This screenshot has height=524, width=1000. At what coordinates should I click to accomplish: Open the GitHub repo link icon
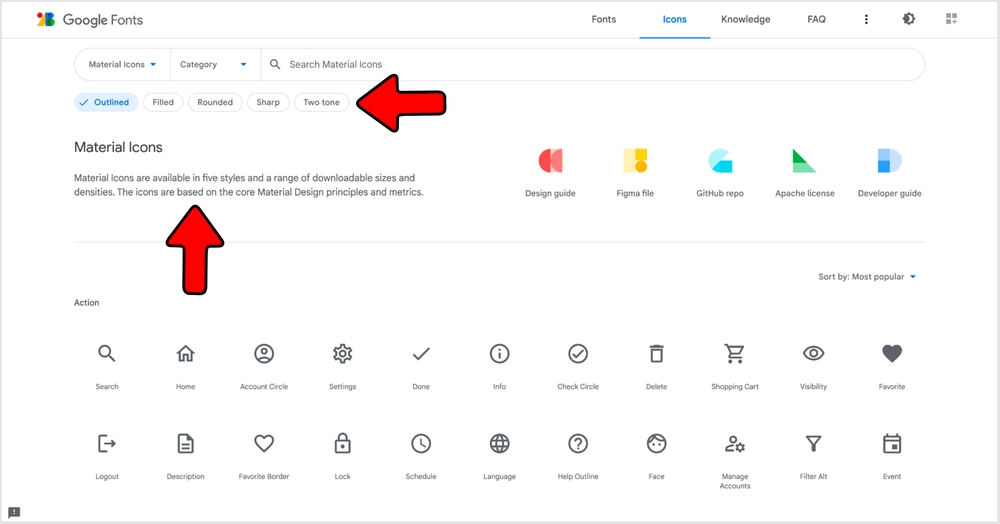pyautogui.click(x=720, y=161)
